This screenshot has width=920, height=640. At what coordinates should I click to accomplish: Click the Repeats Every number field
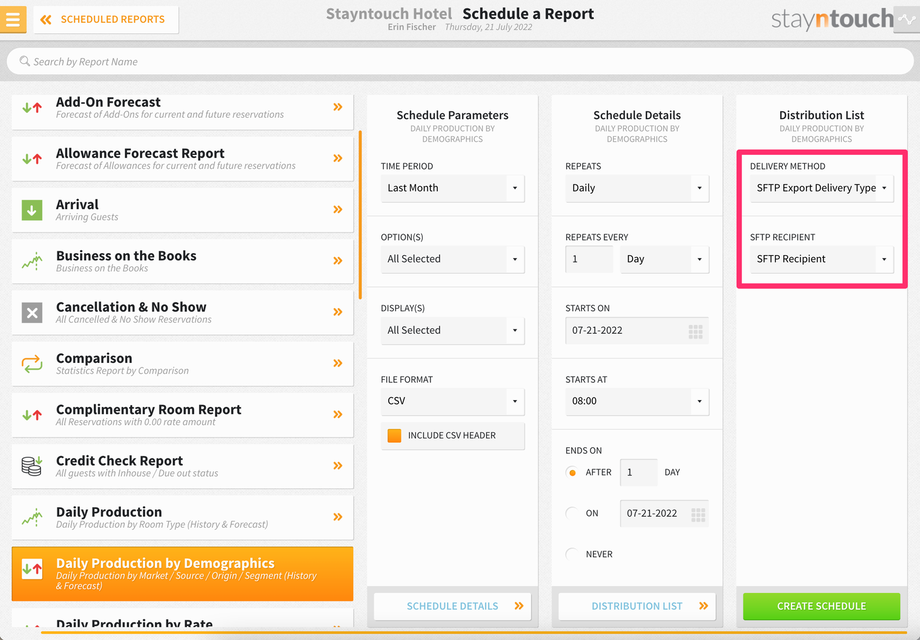tap(589, 259)
